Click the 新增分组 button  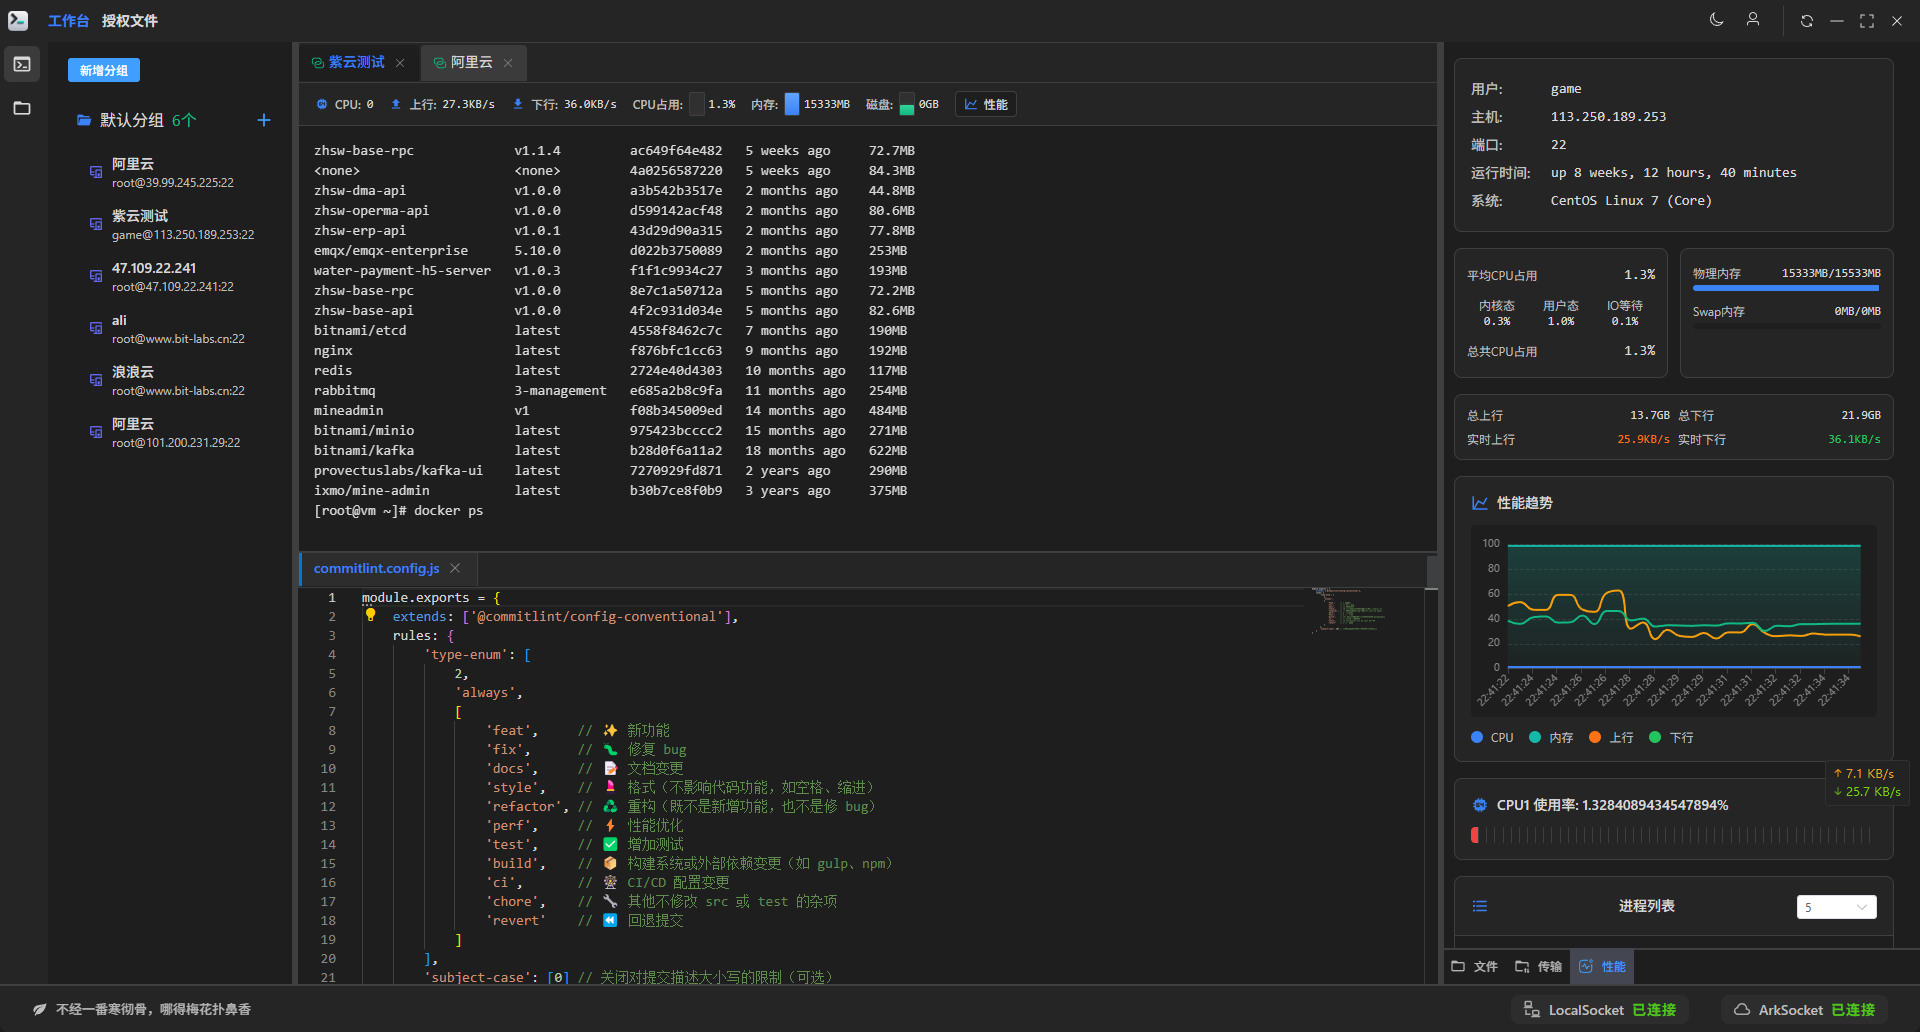click(x=104, y=70)
